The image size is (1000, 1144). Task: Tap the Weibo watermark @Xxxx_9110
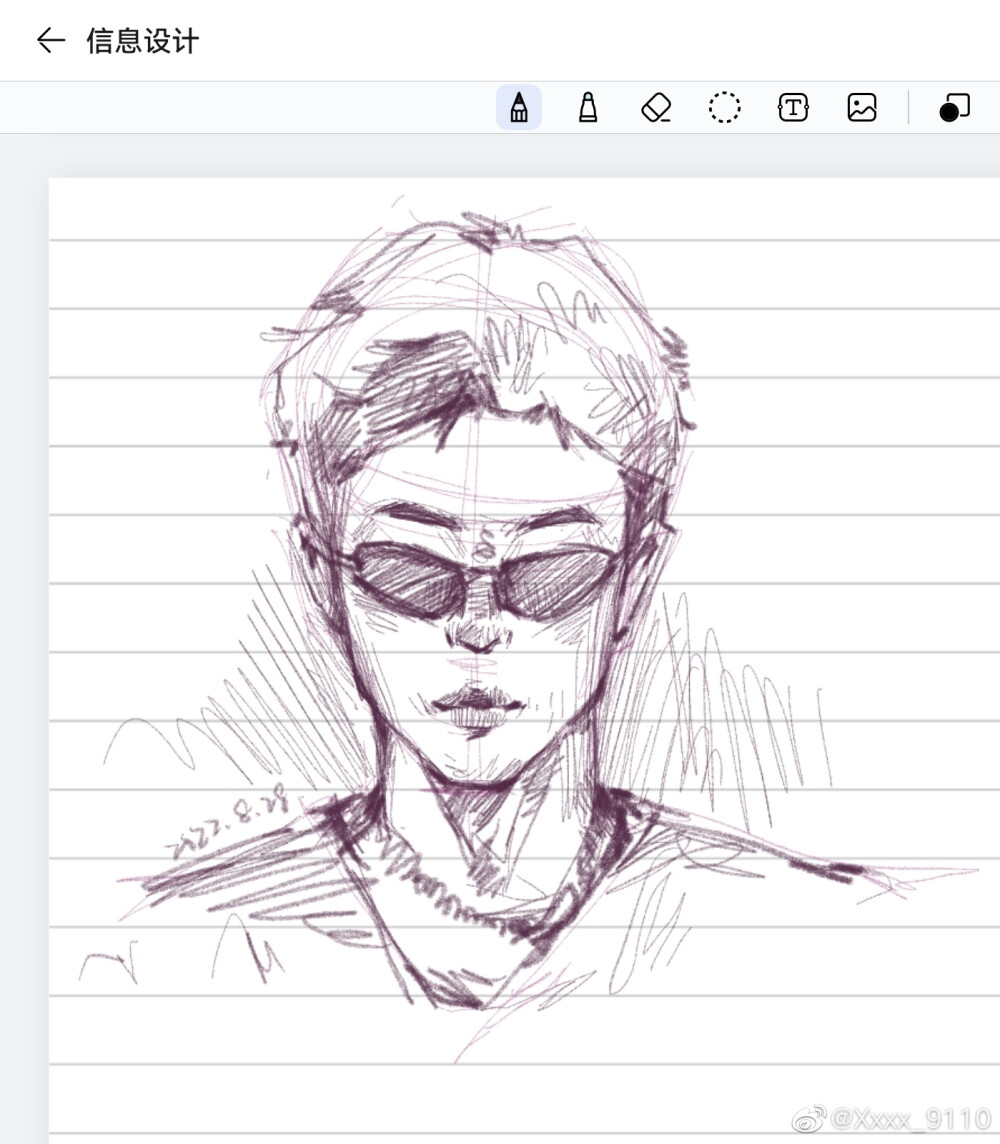pos(910,1118)
